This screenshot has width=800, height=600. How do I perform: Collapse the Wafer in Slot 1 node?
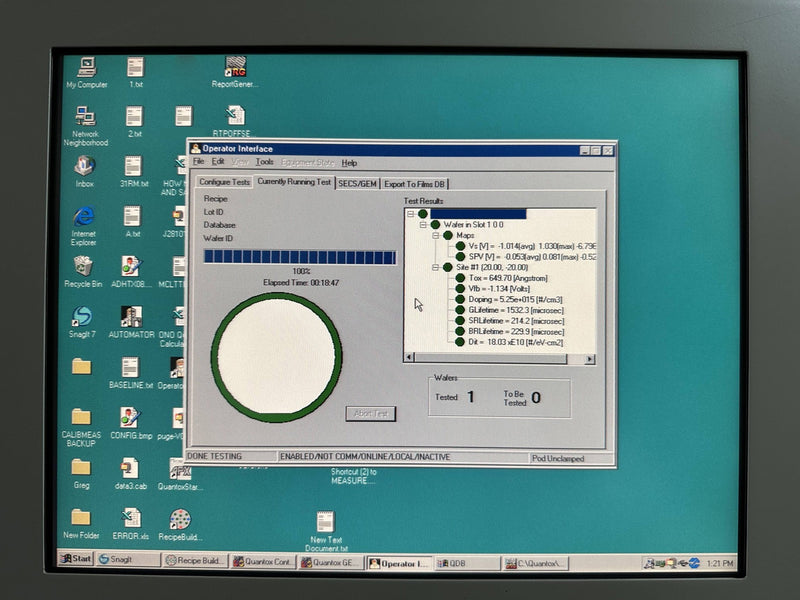point(423,224)
